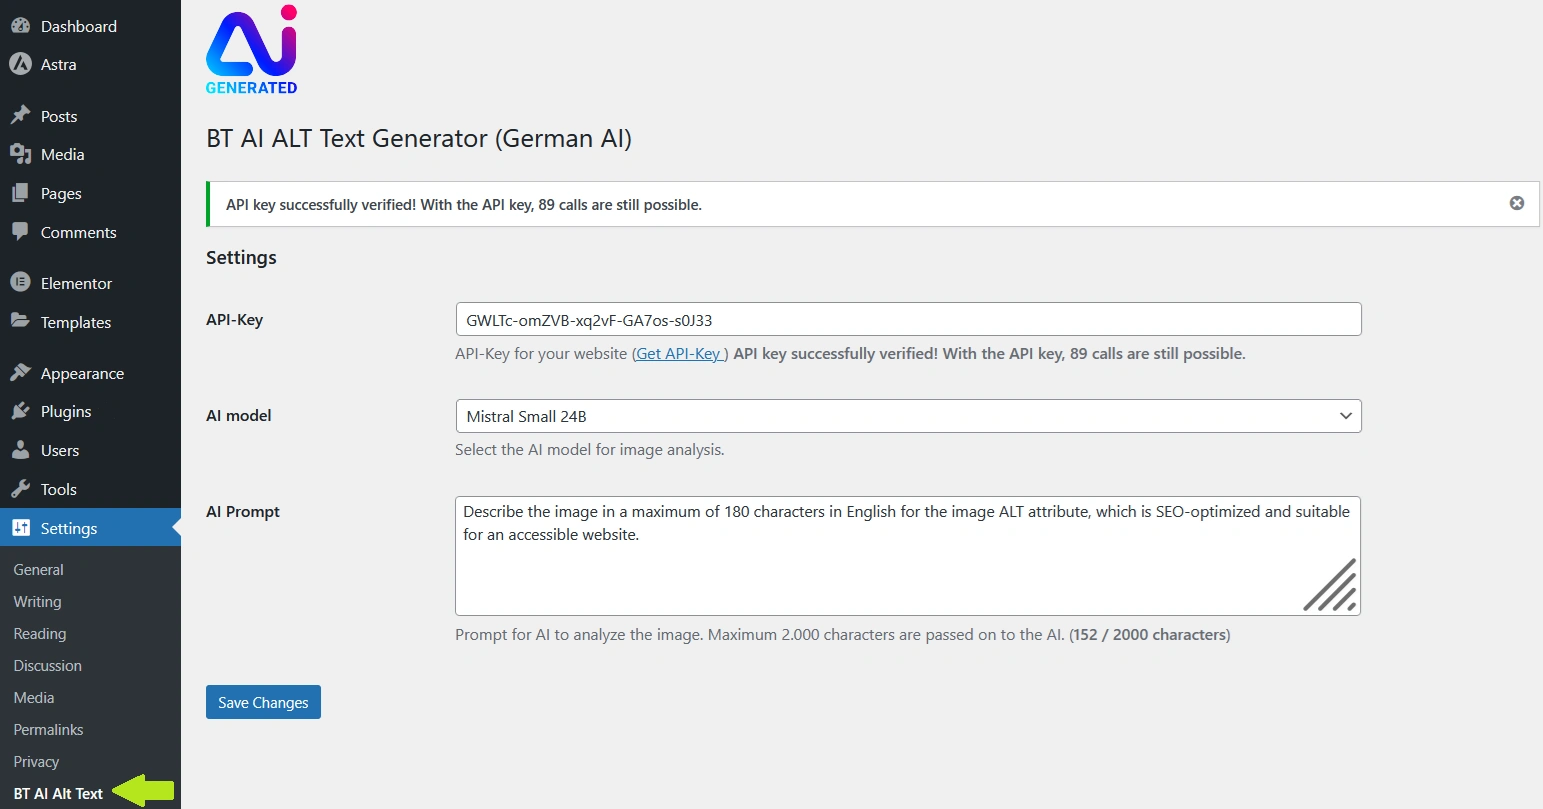
Task: Click the Save Changes button
Action: click(262, 702)
